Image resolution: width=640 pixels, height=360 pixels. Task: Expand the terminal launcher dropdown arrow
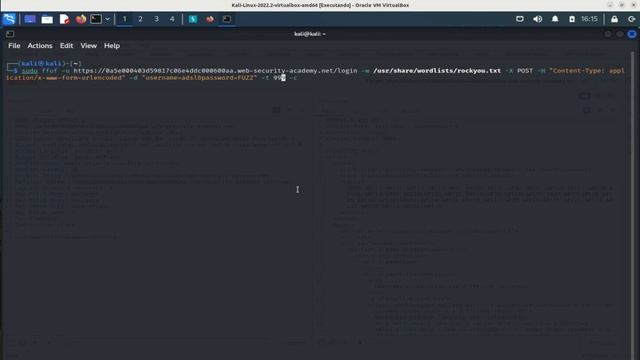coord(107,19)
